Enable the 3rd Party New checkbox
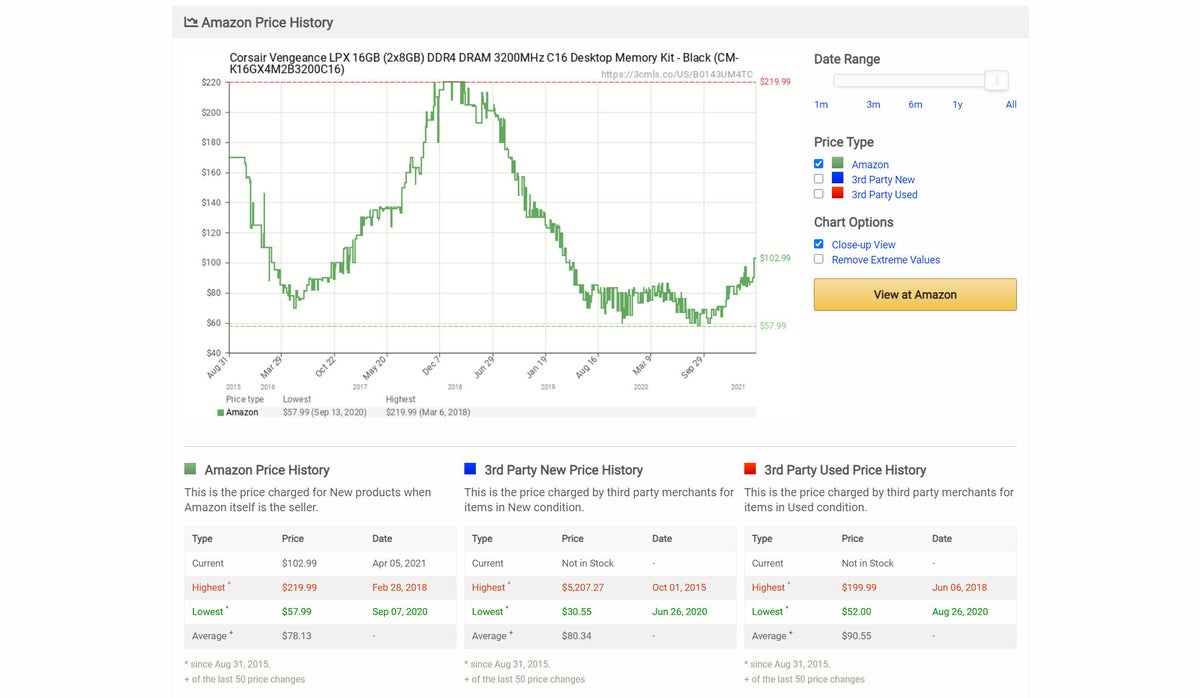The height and width of the screenshot is (698, 1200). [819, 179]
